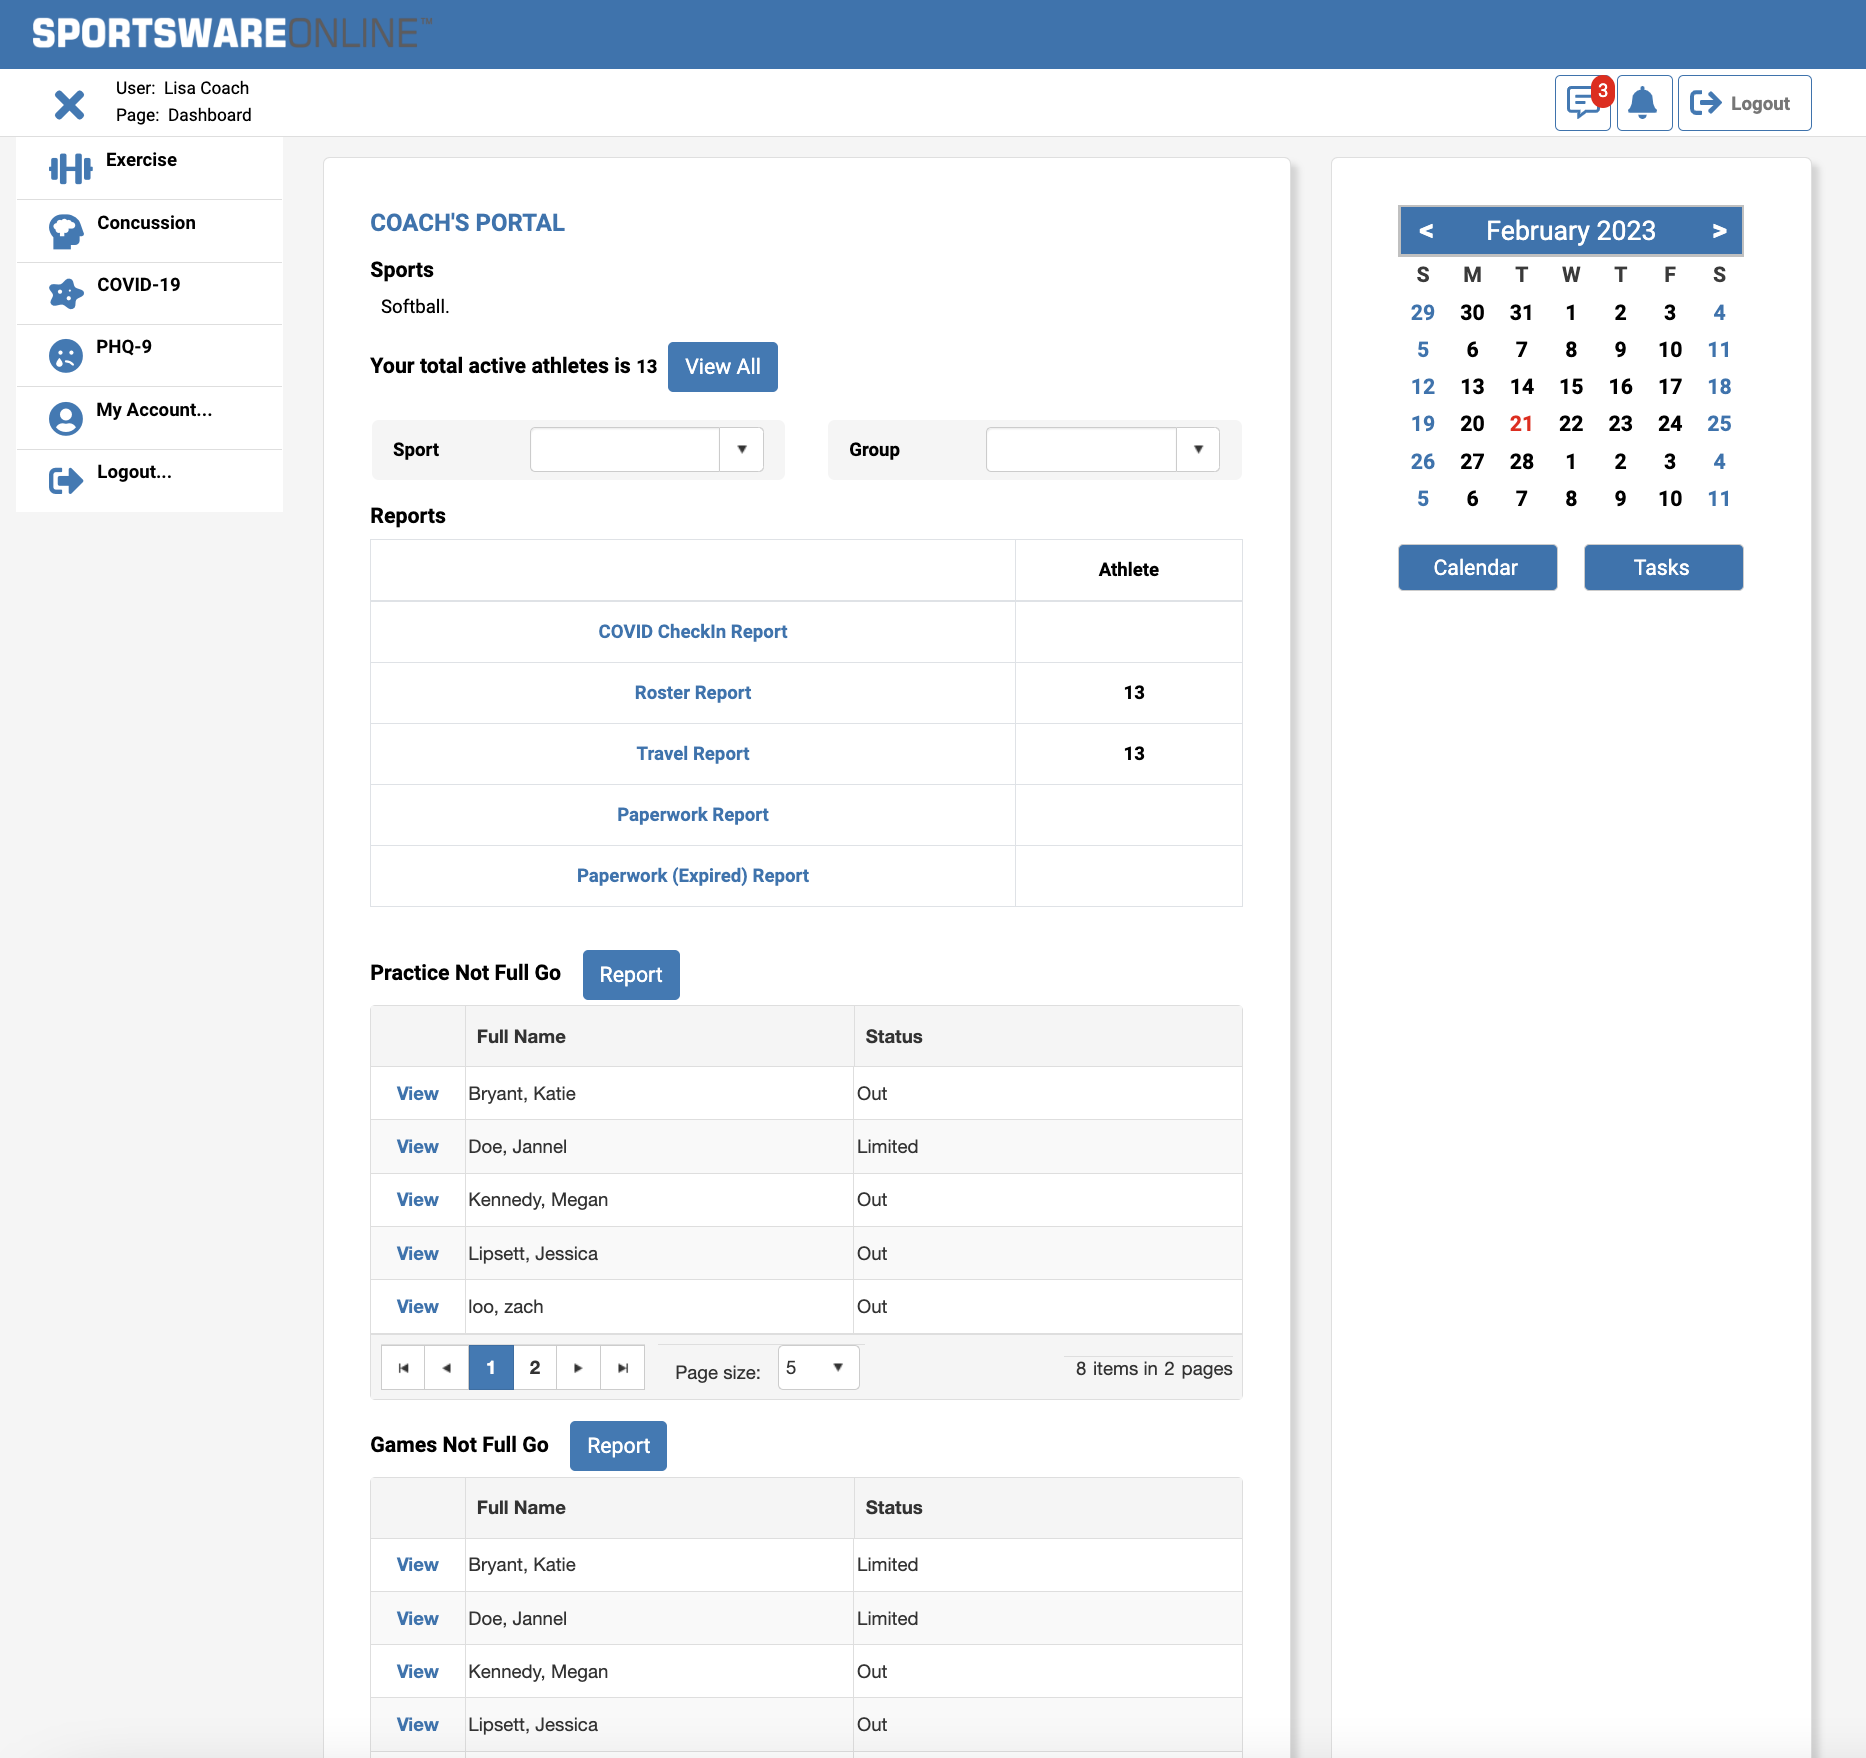Viewport: 1866px width, 1758px height.
Task: Click the Tasks button
Action: 1662,568
